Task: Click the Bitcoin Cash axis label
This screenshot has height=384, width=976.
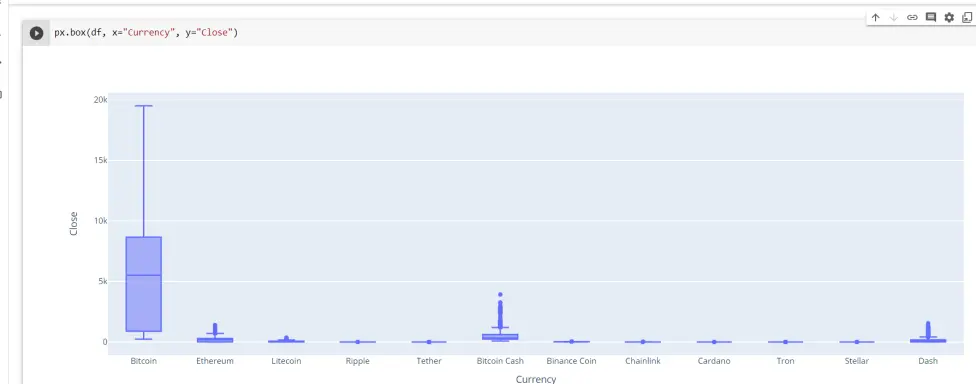Action: coord(500,361)
